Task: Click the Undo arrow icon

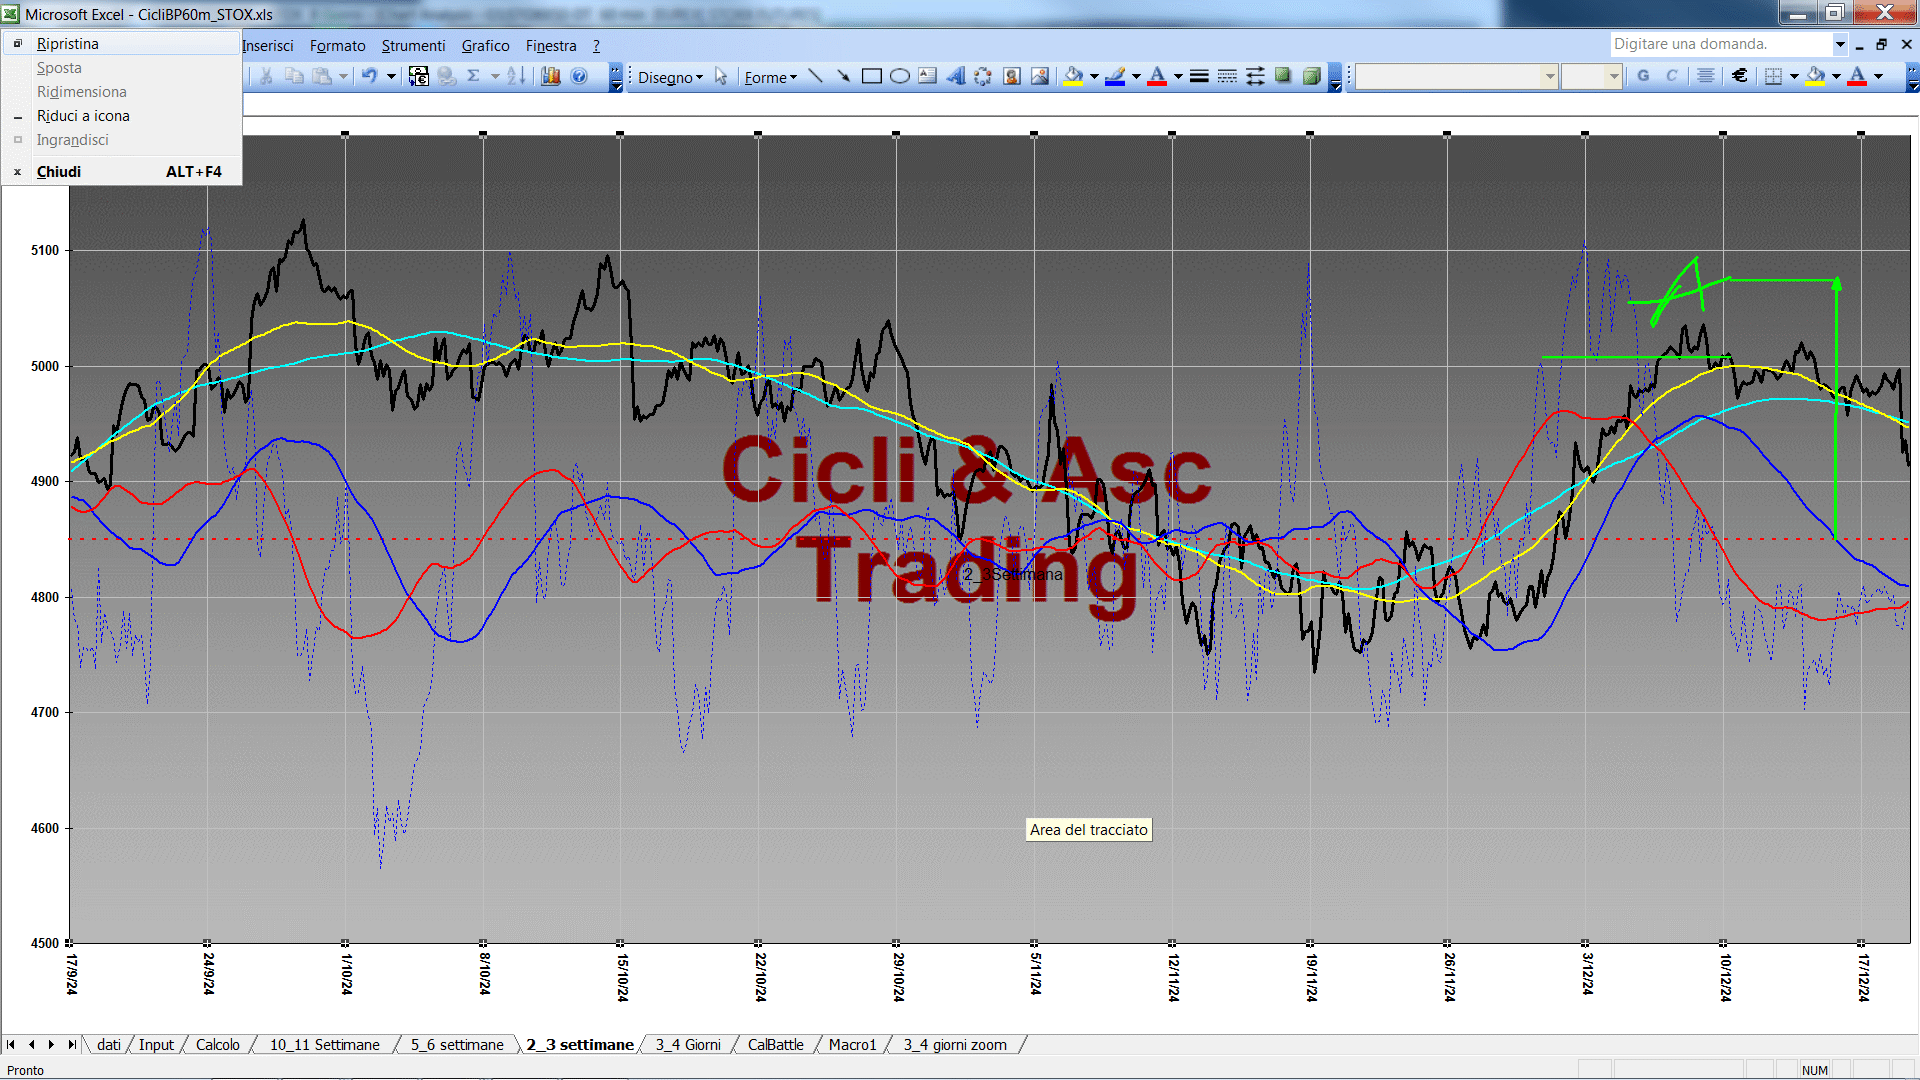Action: 369,76
